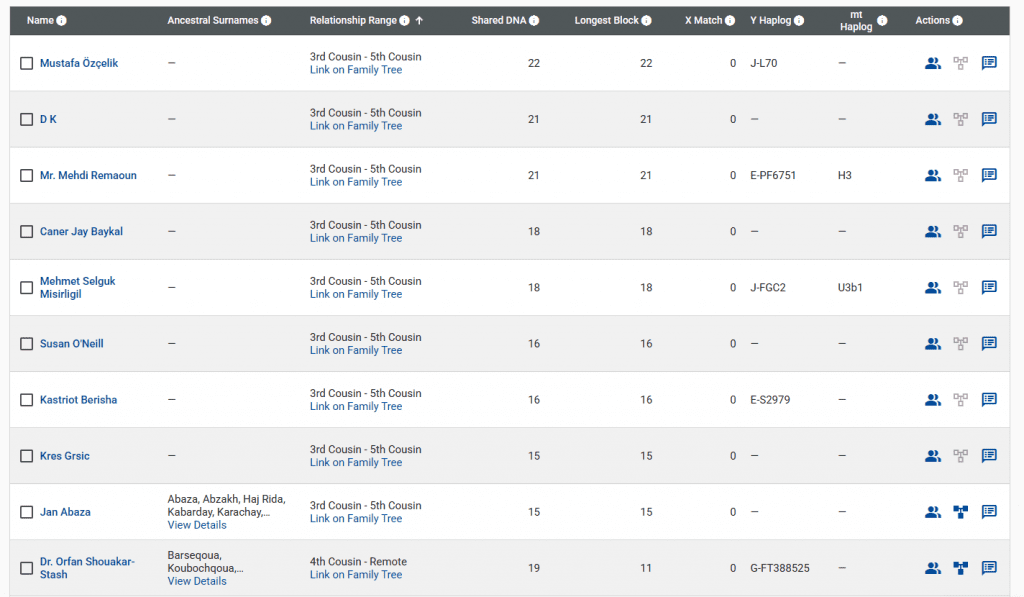Click info icon beside Ancestral Surnames header
Image resolution: width=1024 pixels, height=597 pixels.
click(x=266, y=21)
